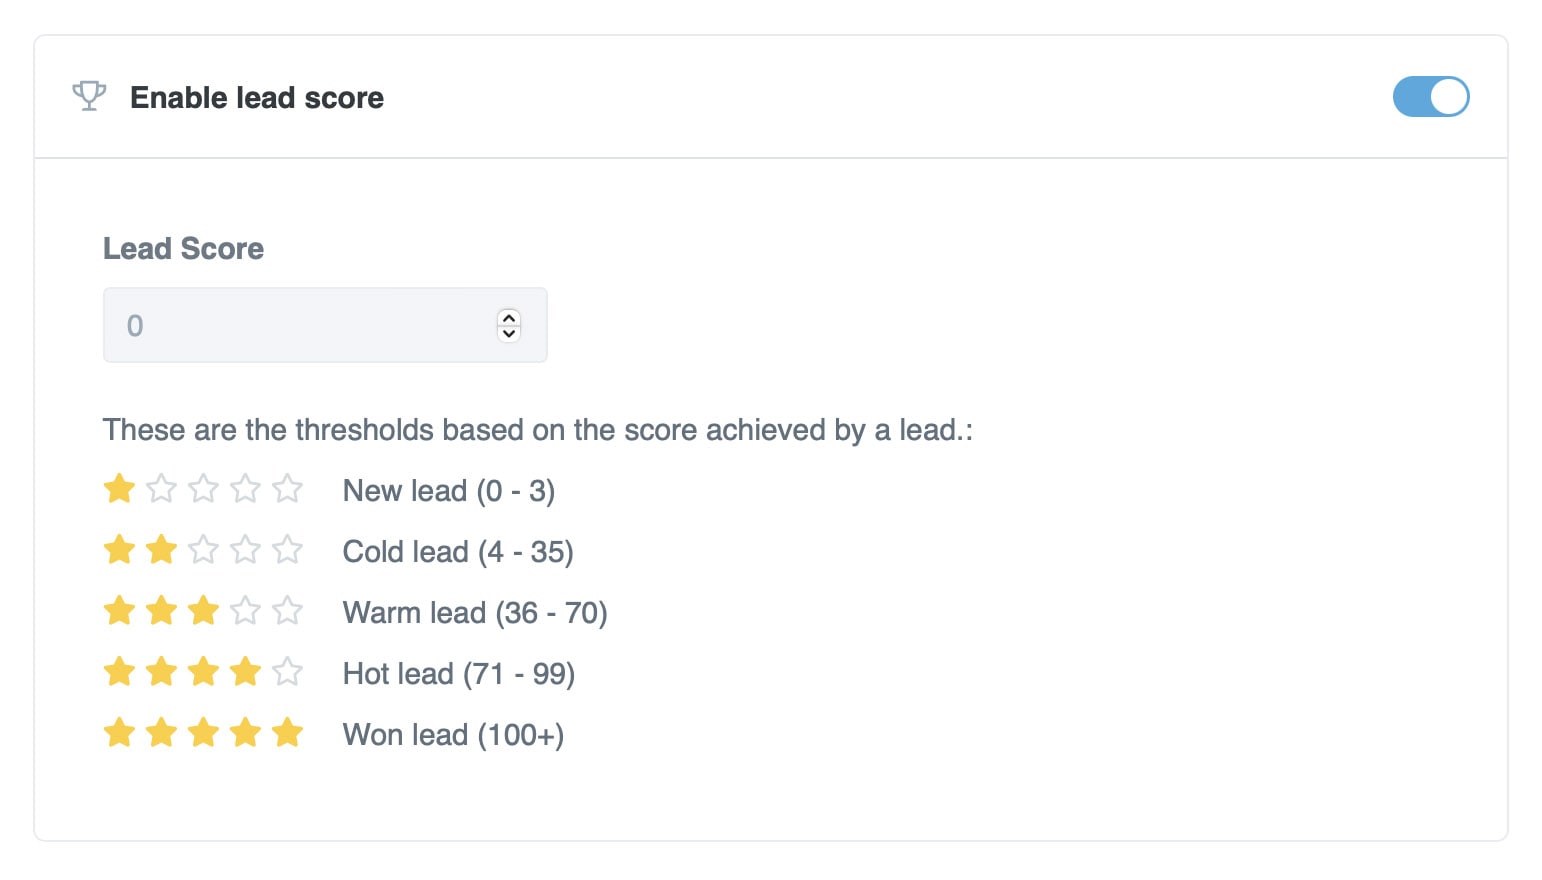
Task: Click the Won lead (100+) label
Action: click(x=453, y=735)
